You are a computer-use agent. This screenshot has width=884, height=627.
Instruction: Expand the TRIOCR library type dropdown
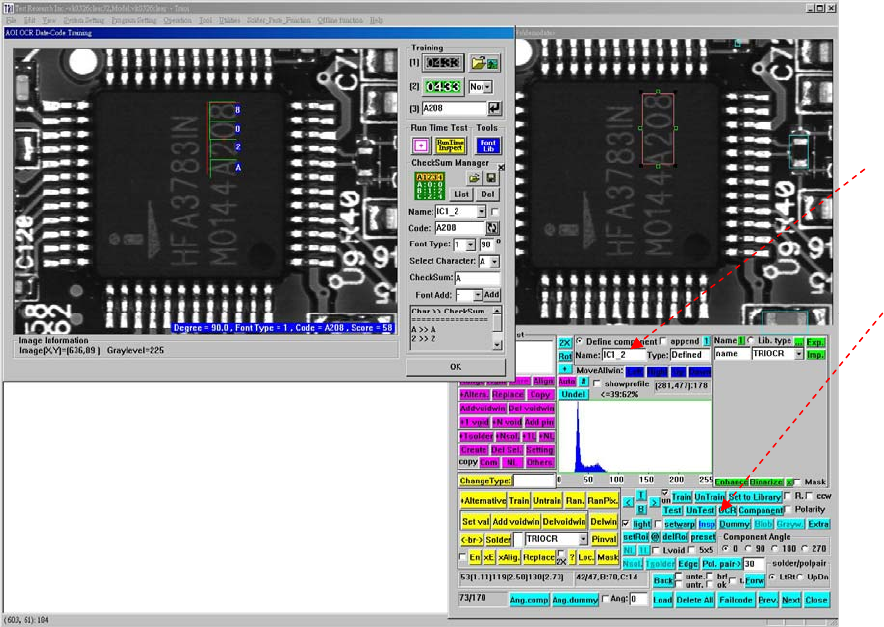[799, 354]
